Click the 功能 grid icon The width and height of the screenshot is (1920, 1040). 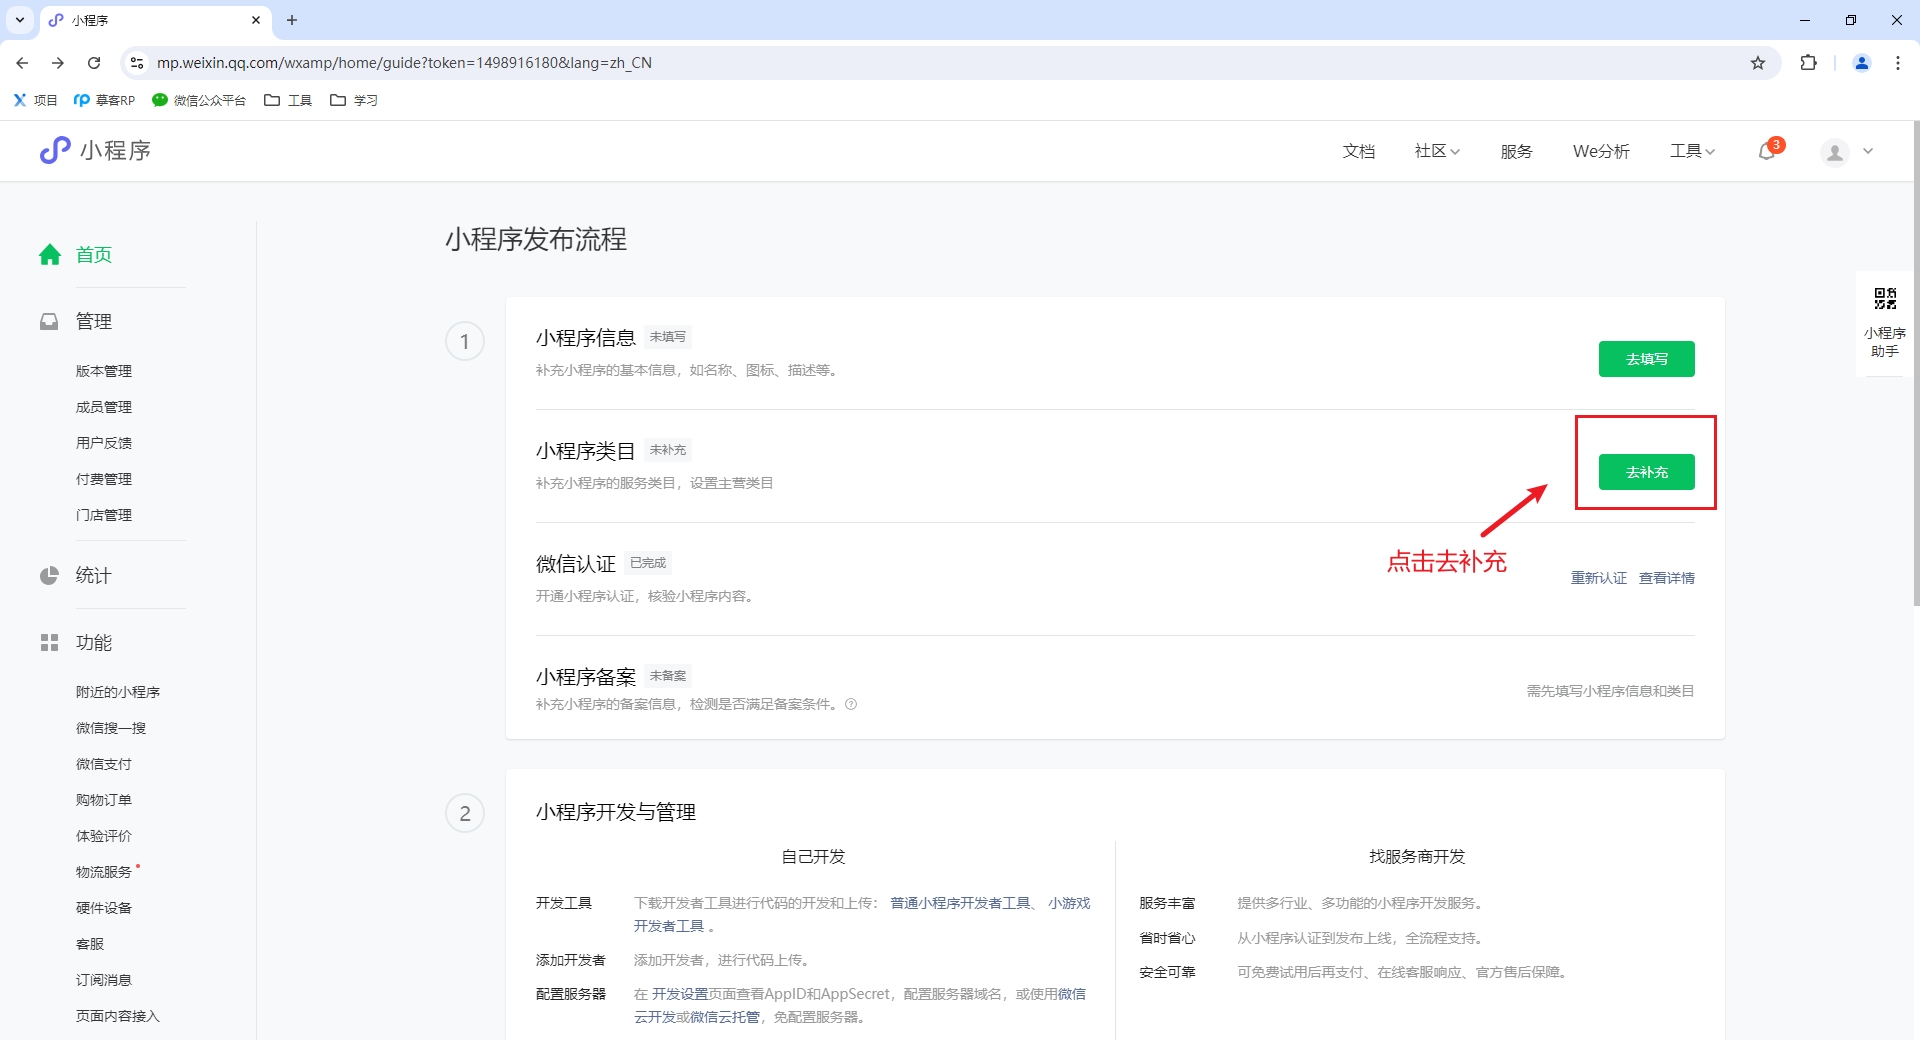point(49,642)
